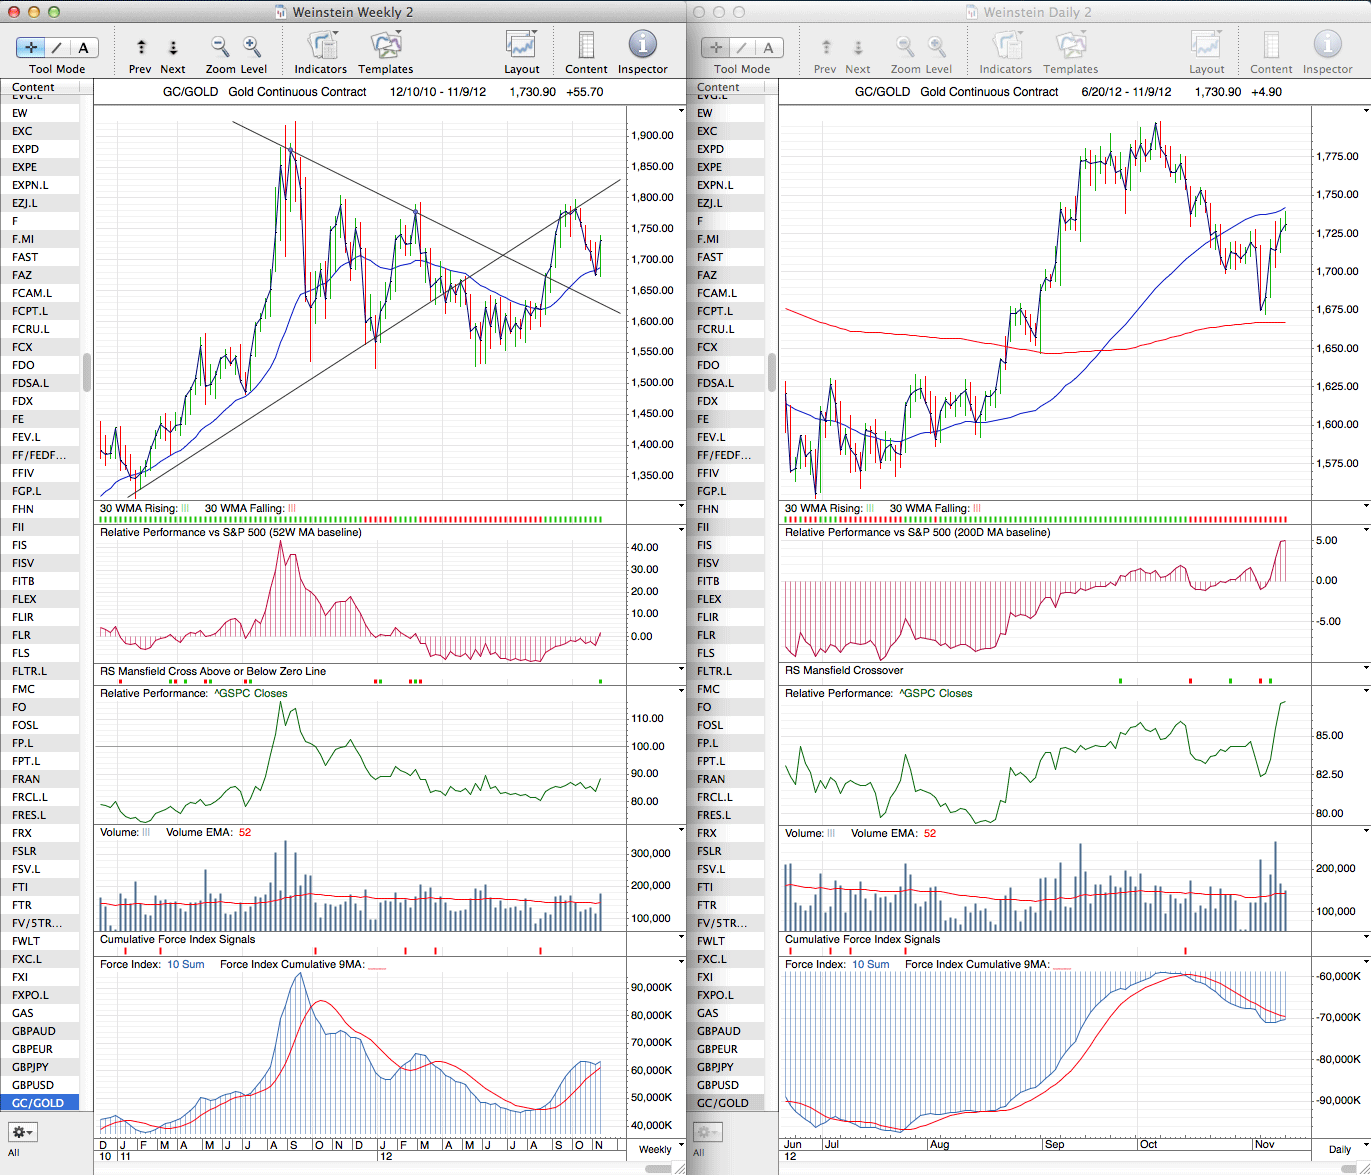
Task: Open the gear action menu
Action: [x=22, y=1132]
